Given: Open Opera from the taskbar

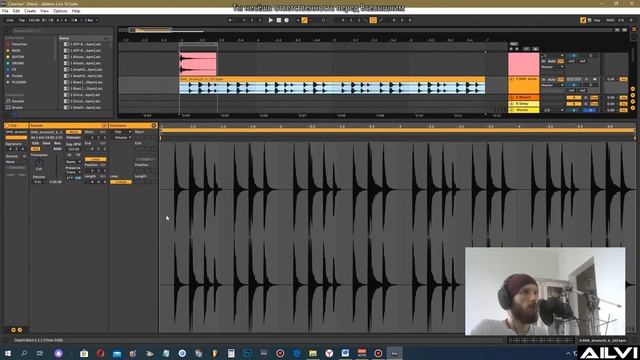Looking at the screenshot, I should [100, 353].
